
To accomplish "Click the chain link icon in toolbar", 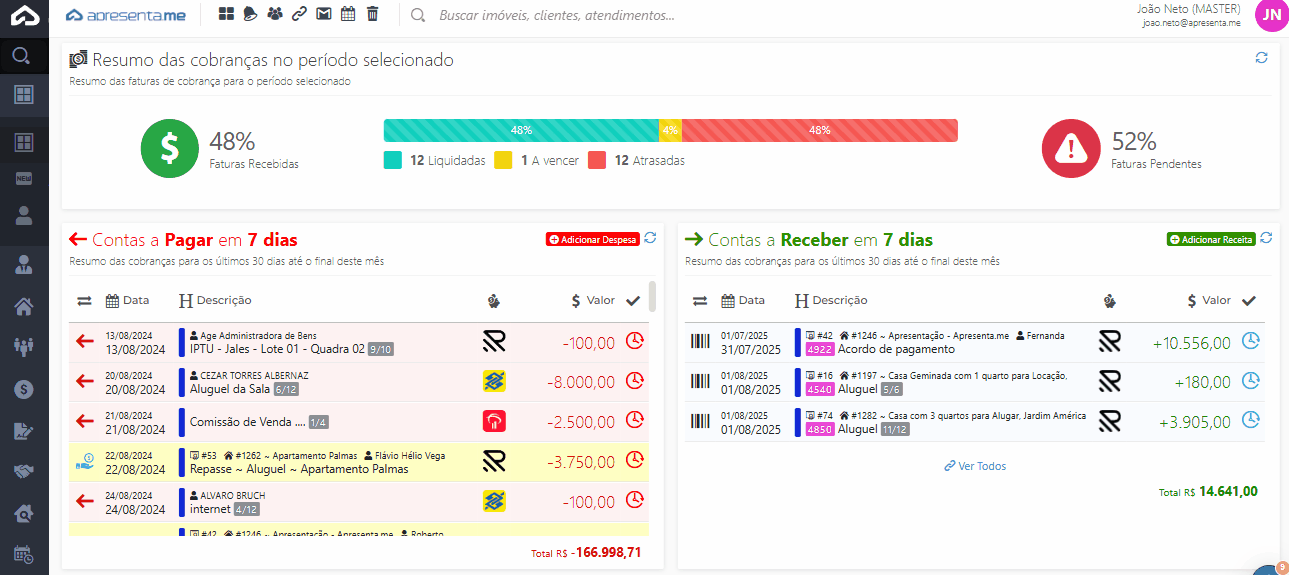I will pos(299,14).
